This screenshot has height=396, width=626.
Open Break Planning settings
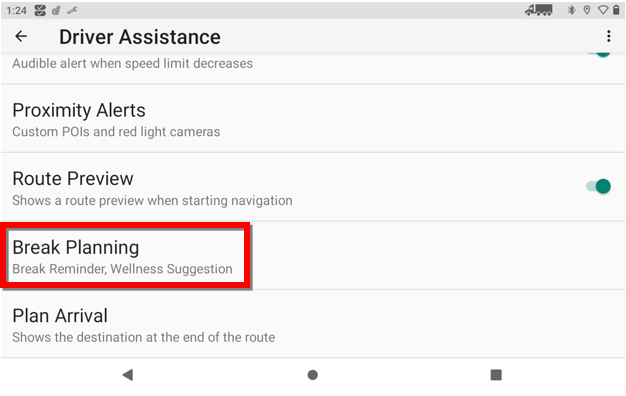[x=313, y=256]
